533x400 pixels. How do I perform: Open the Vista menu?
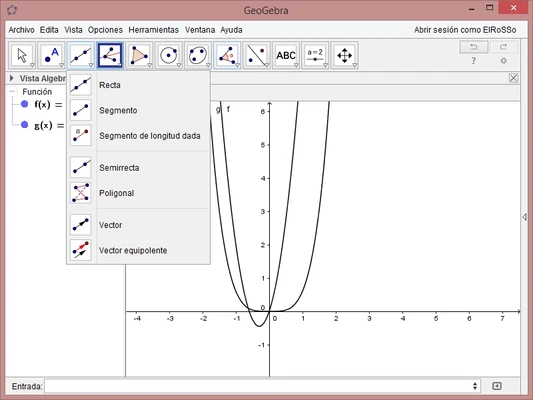pyautogui.click(x=73, y=30)
